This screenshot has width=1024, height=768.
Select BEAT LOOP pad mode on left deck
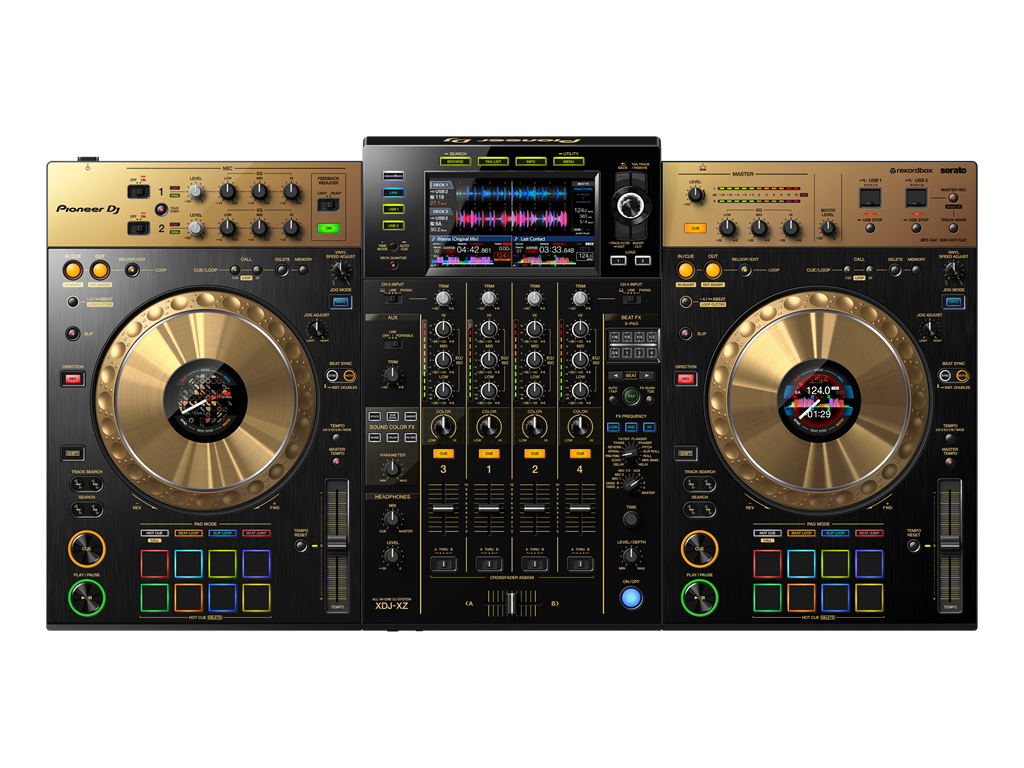188,533
